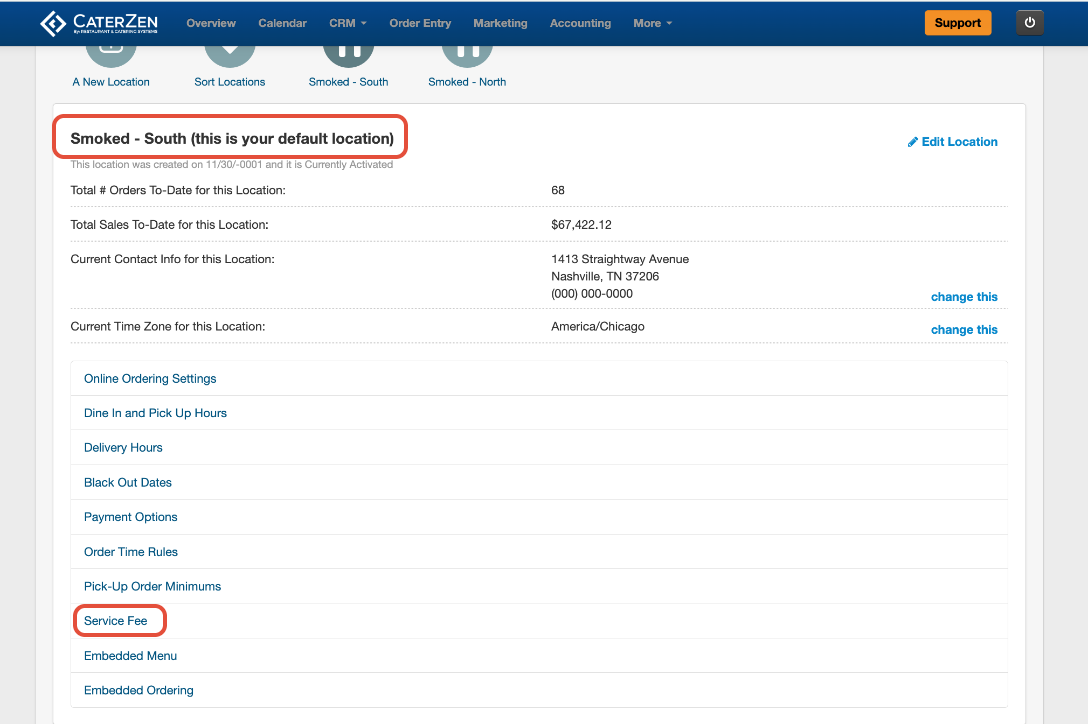Screen dimensions: 1088x724
Task: Click change this for time zone
Action: coord(964,330)
